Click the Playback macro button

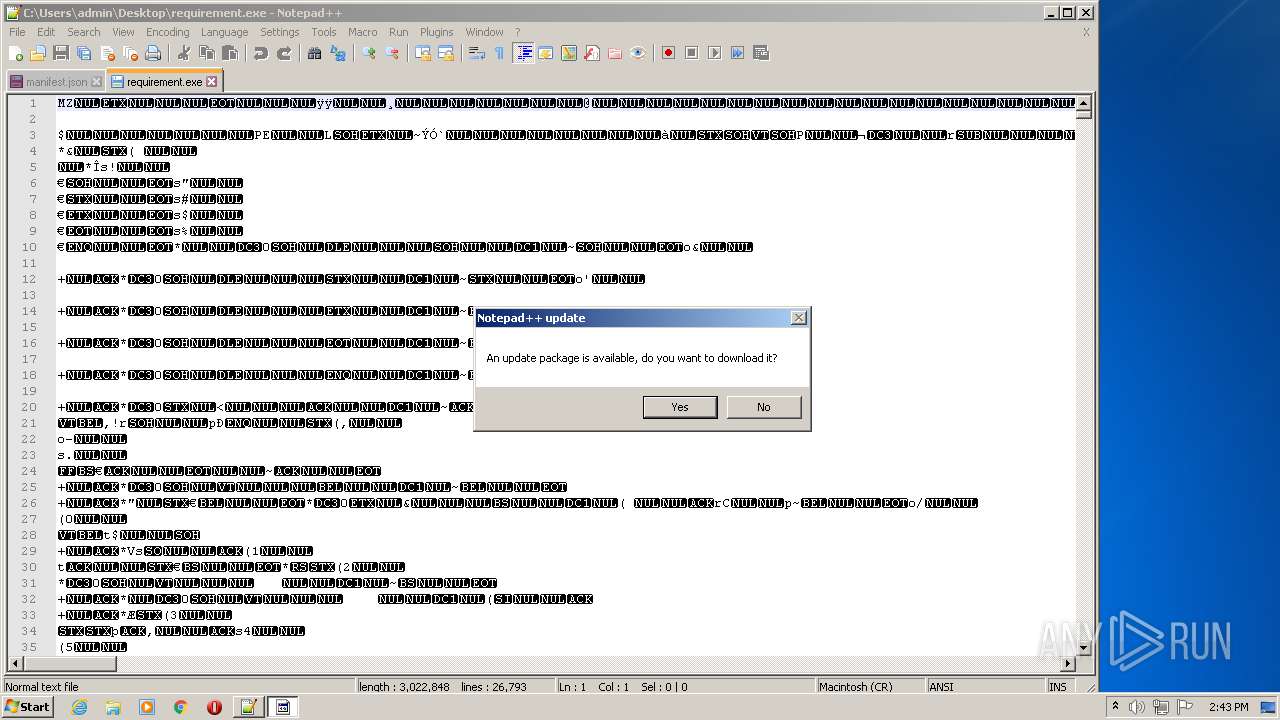[x=714, y=53]
